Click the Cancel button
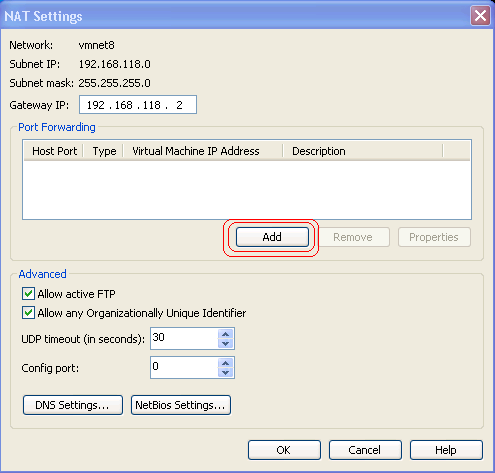This screenshot has width=495, height=473. click(365, 450)
